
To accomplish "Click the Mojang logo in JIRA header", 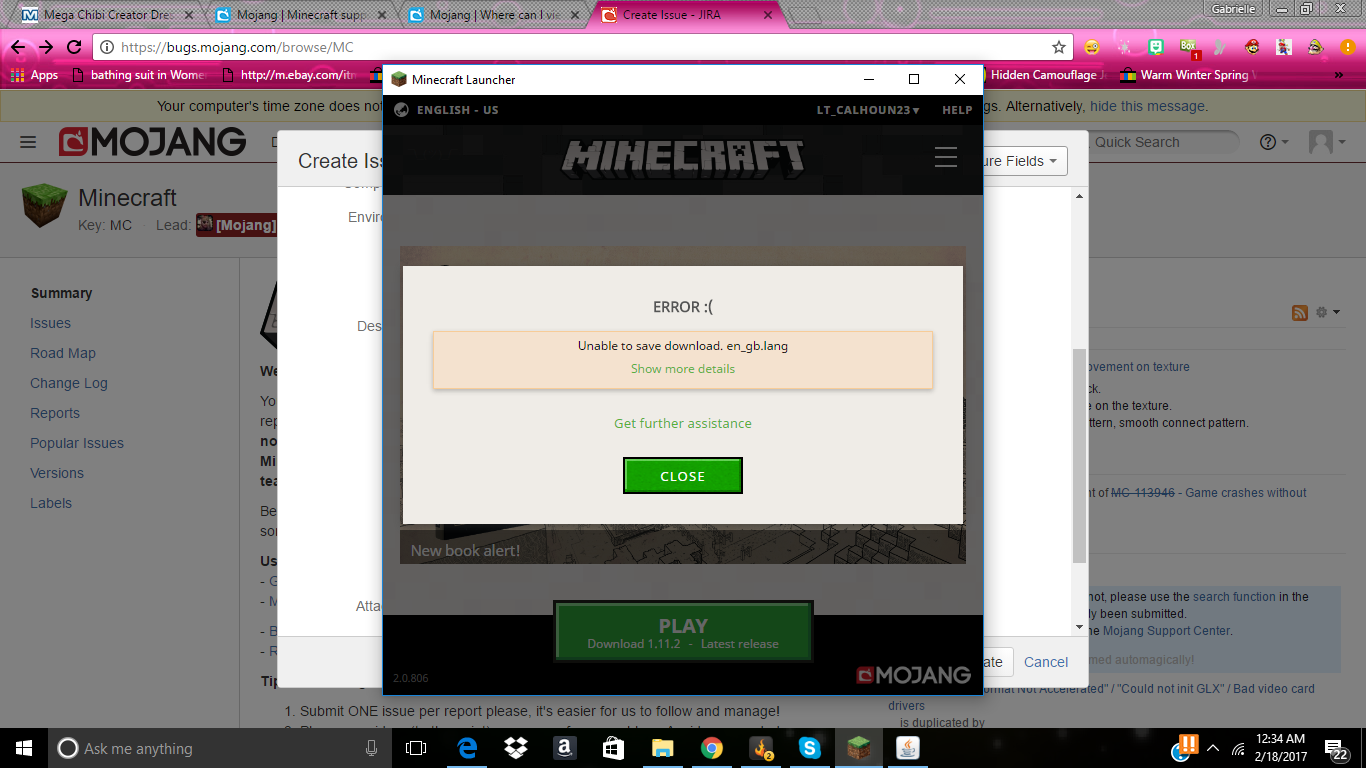I will tap(152, 142).
